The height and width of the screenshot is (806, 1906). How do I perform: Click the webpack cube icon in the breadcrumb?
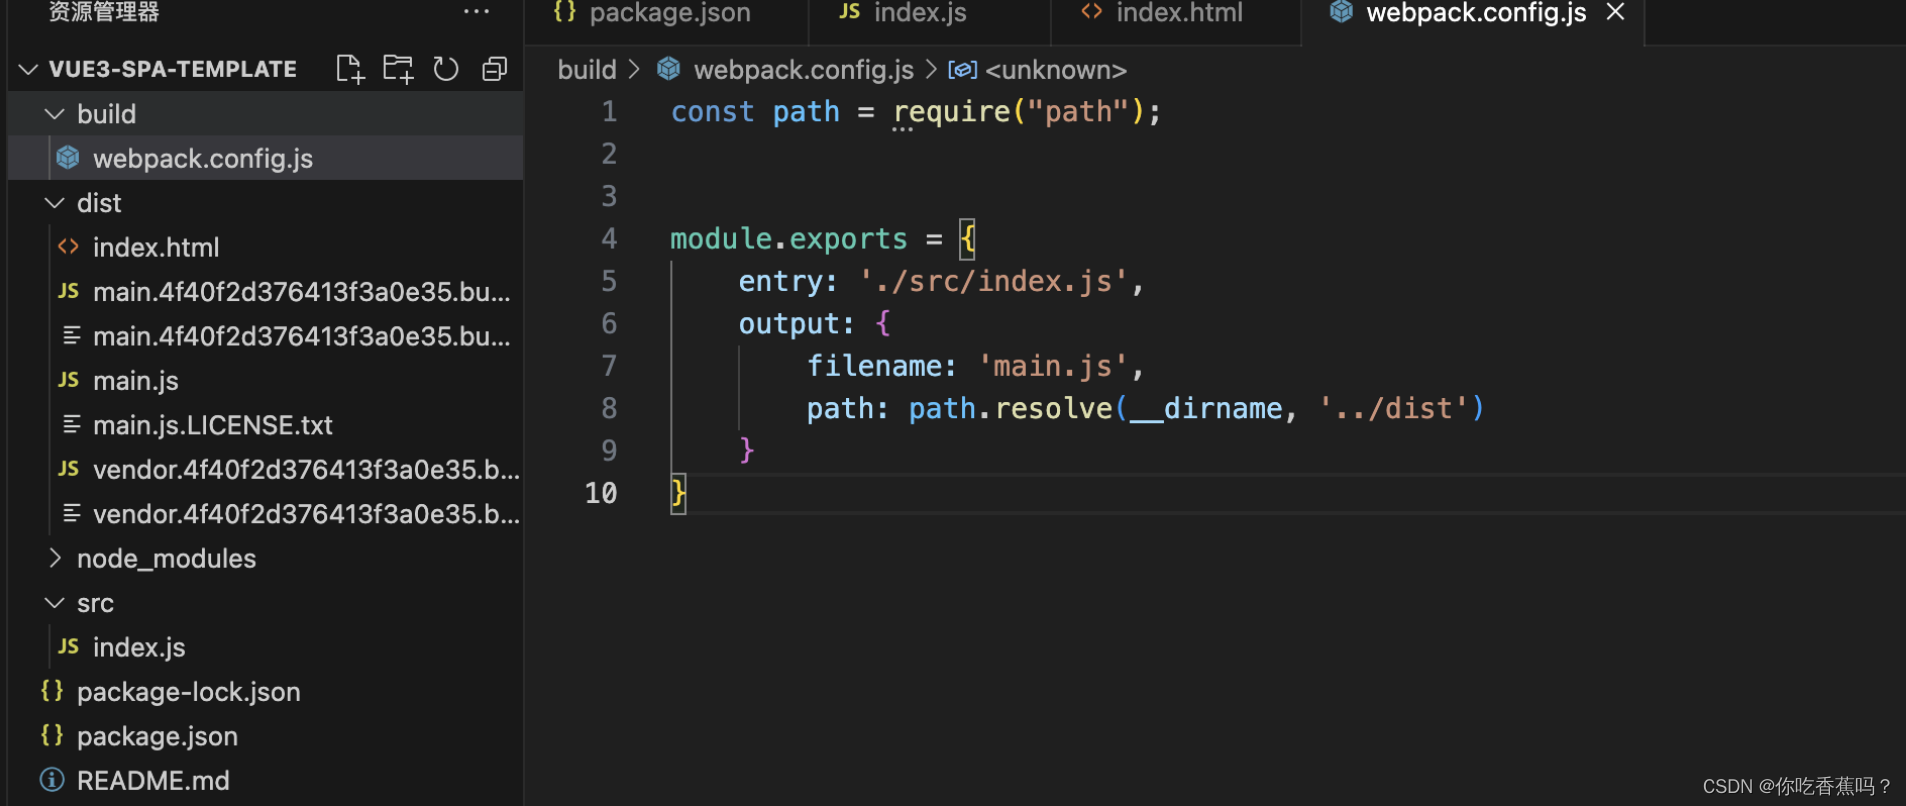pos(669,69)
